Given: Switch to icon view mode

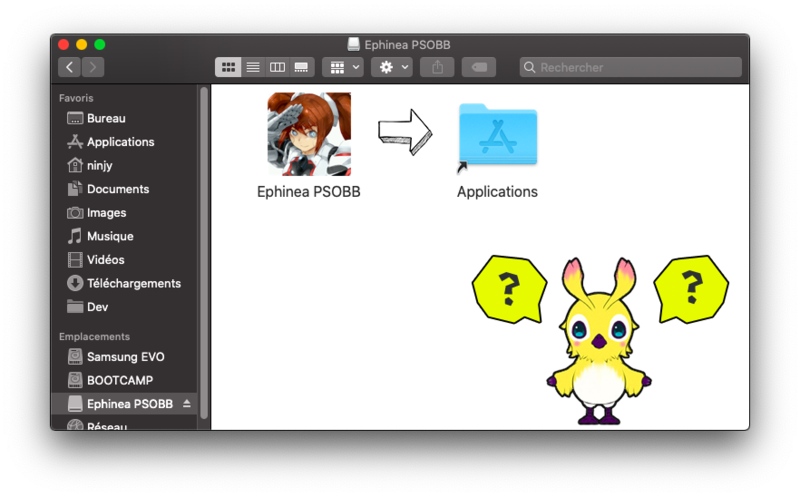Looking at the screenshot, I should pos(228,67).
